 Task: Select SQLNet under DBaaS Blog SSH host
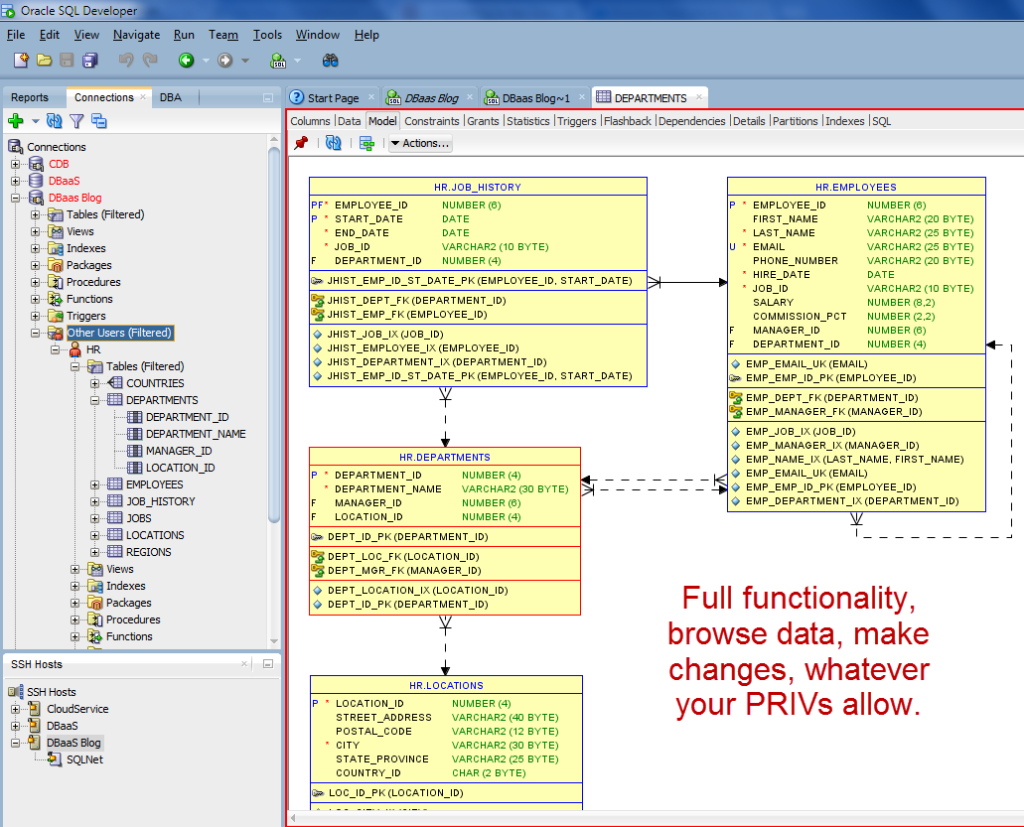click(84, 760)
